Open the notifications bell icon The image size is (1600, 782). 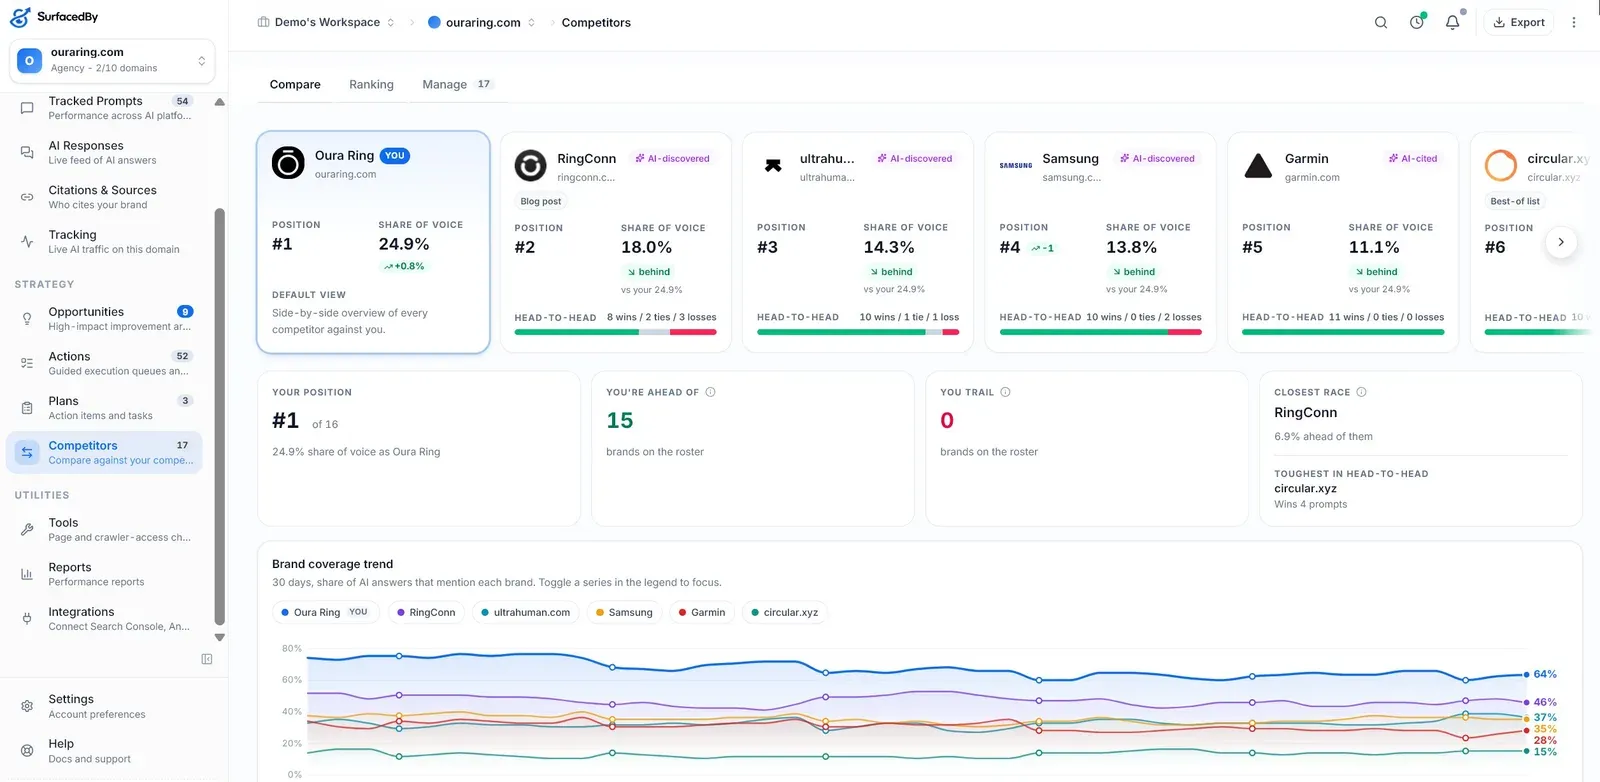click(x=1452, y=22)
